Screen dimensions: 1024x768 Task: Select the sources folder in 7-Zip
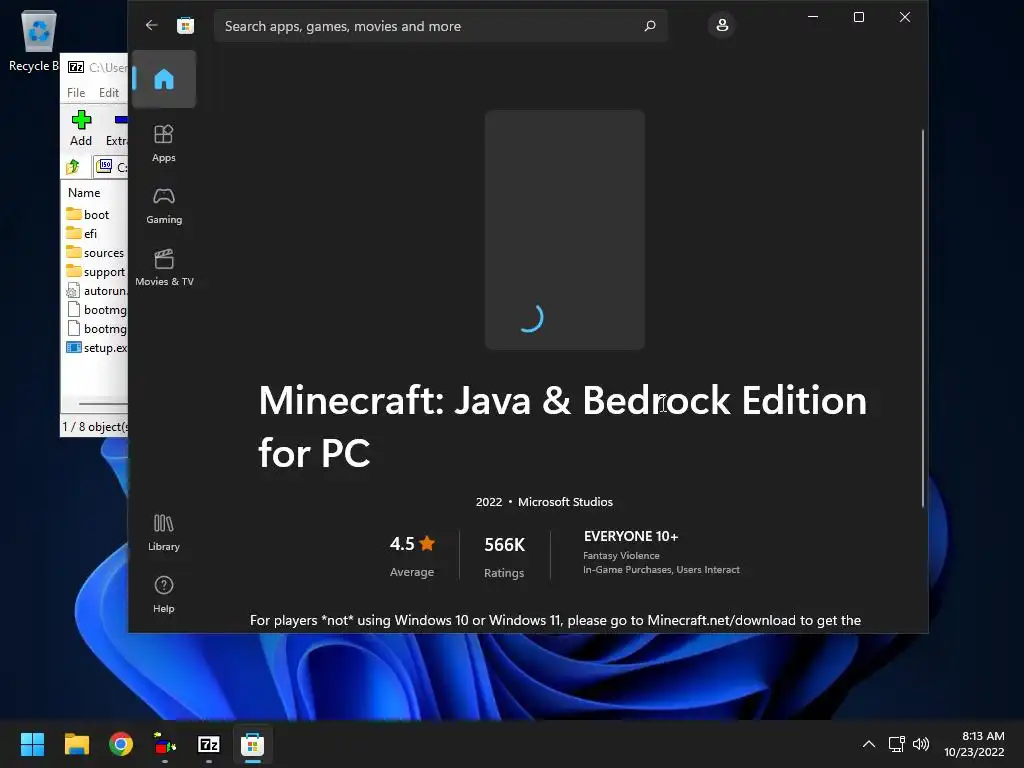pos(96,252)
